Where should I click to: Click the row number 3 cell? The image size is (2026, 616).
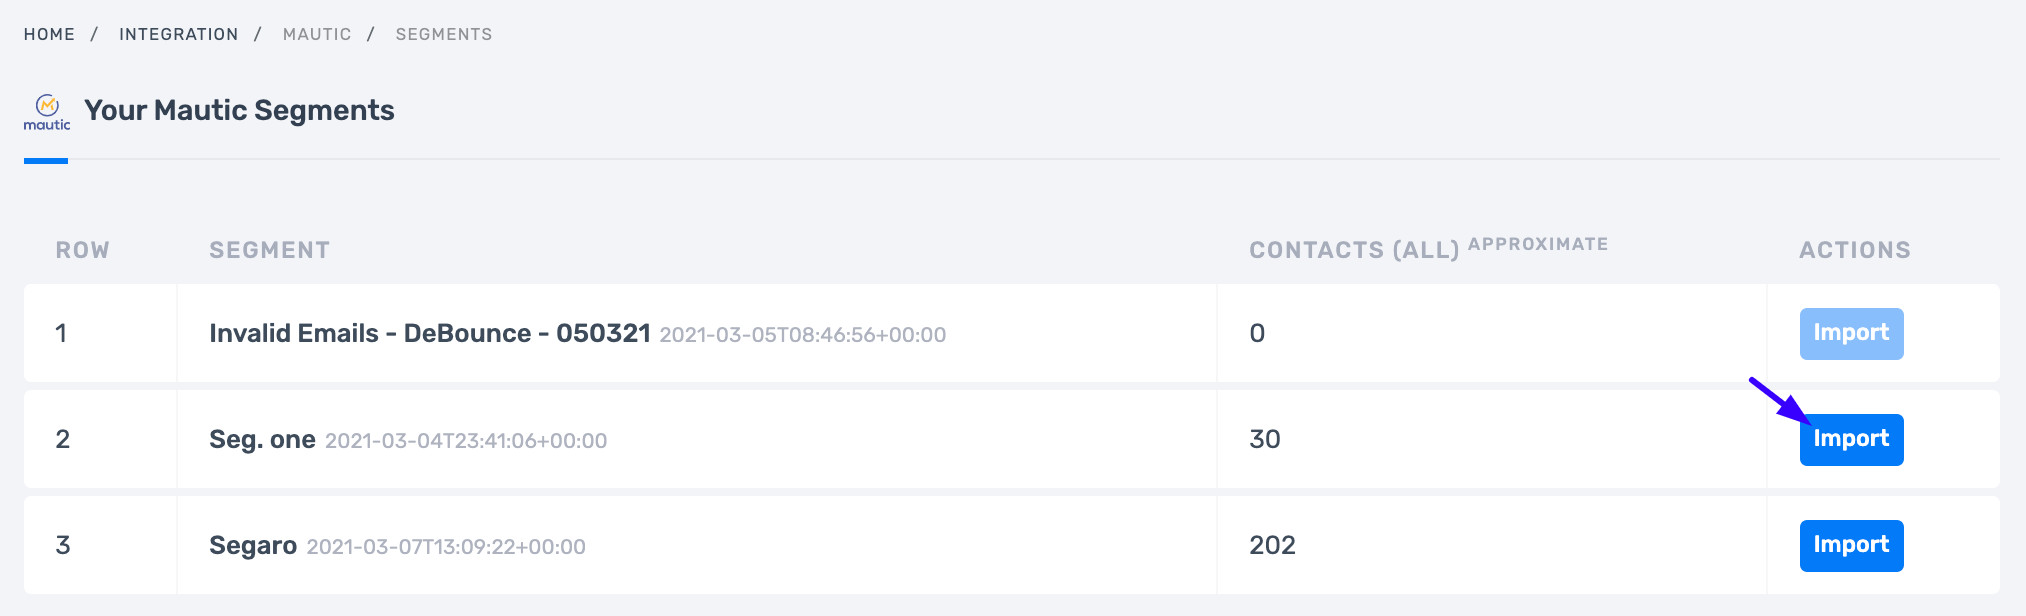[100, 545]
